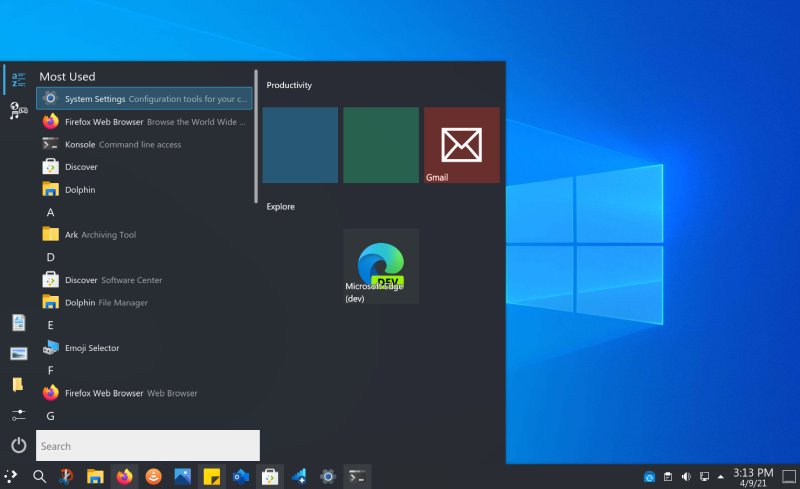This screenshot has height=489, width=800.
Task: Open the Gmail tile
Action: (461, 145)
